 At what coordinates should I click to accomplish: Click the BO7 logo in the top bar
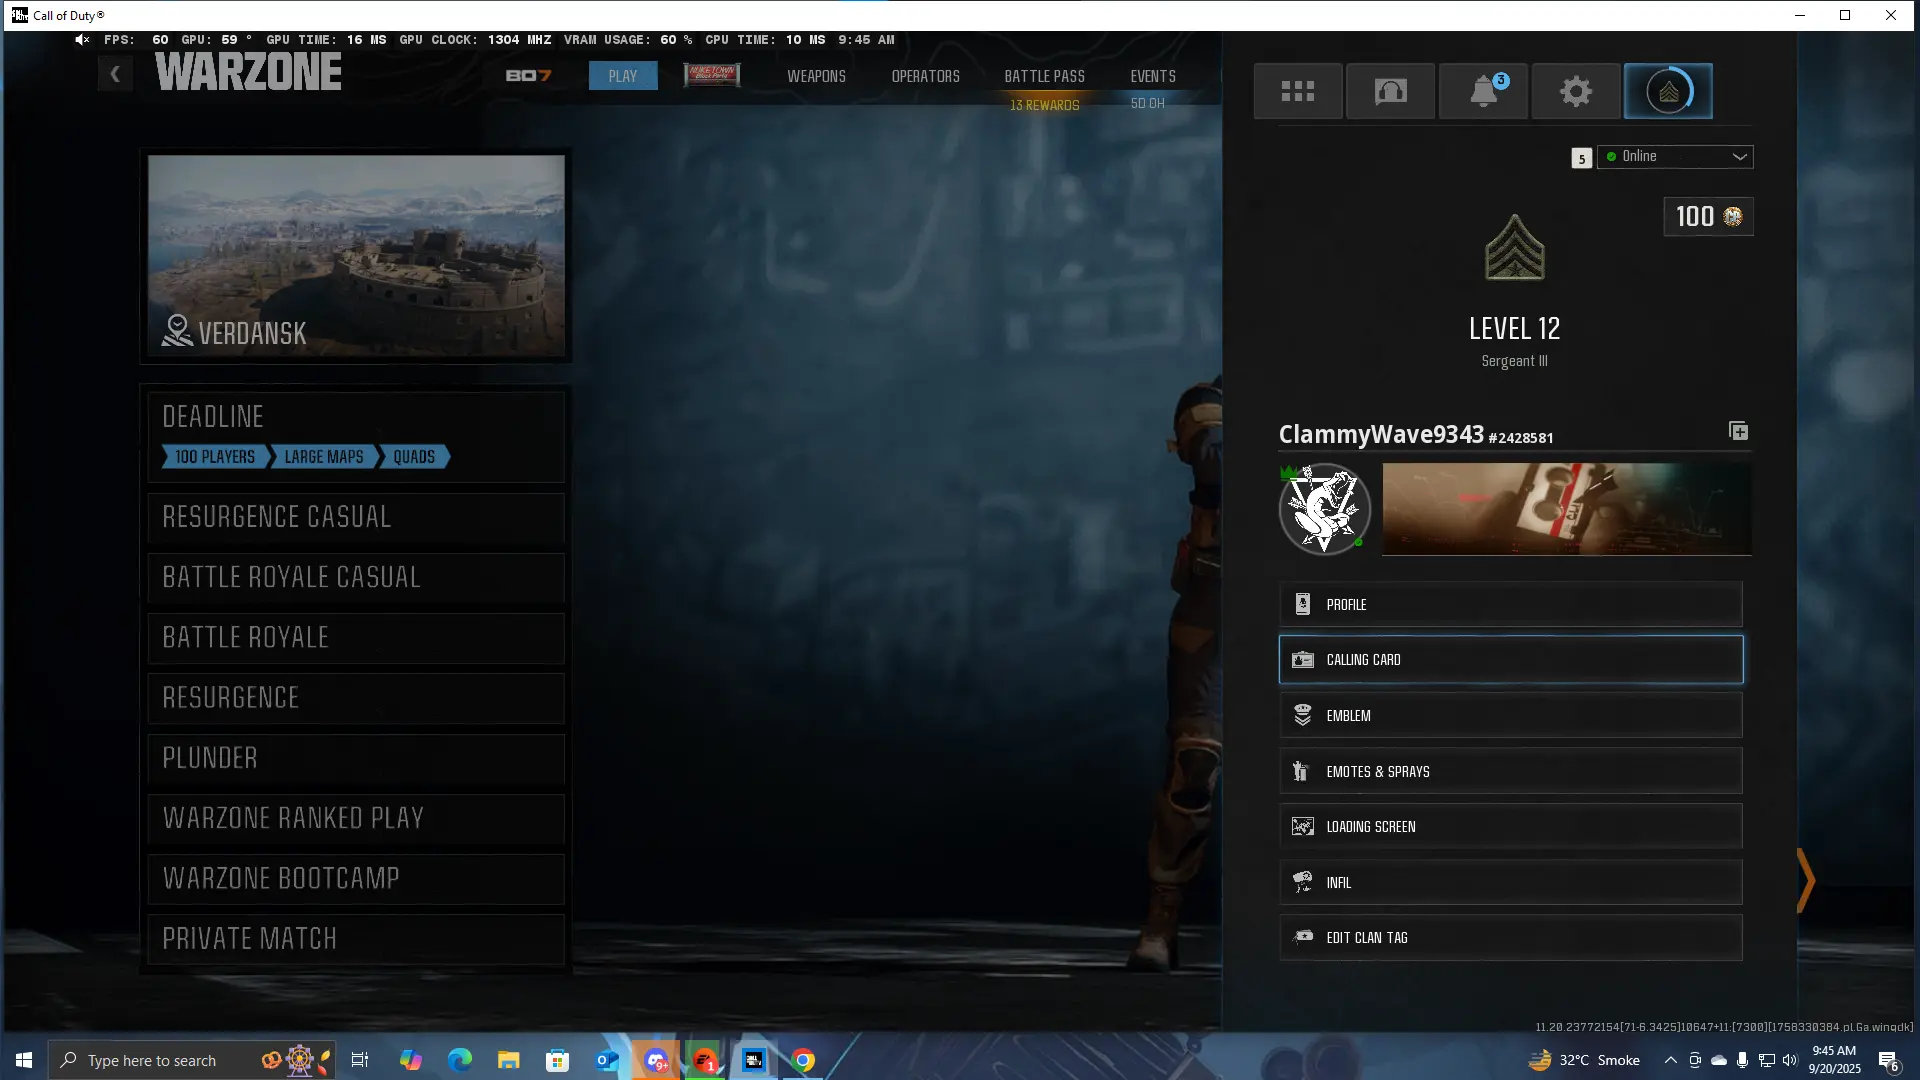coord(528,76)
